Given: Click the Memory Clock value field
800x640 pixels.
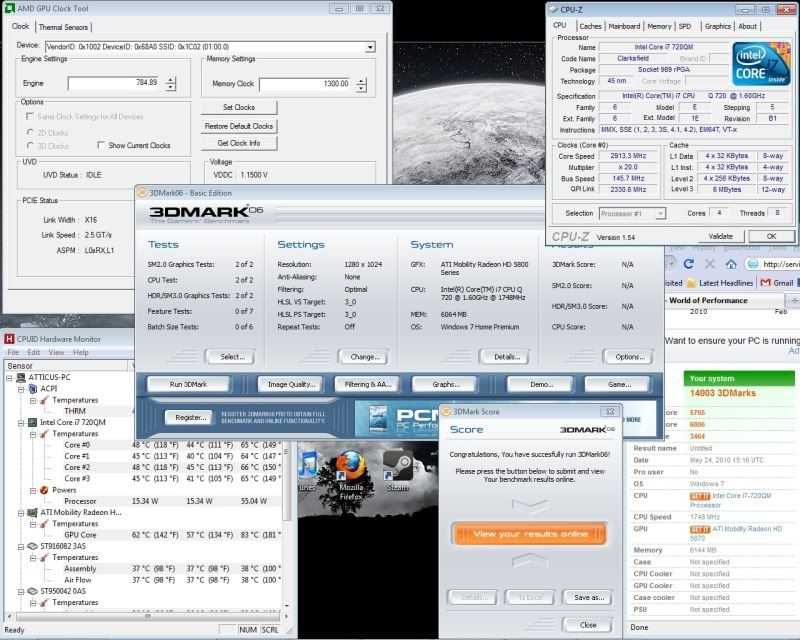Looking at the screenshot, I should click(307, 84).
